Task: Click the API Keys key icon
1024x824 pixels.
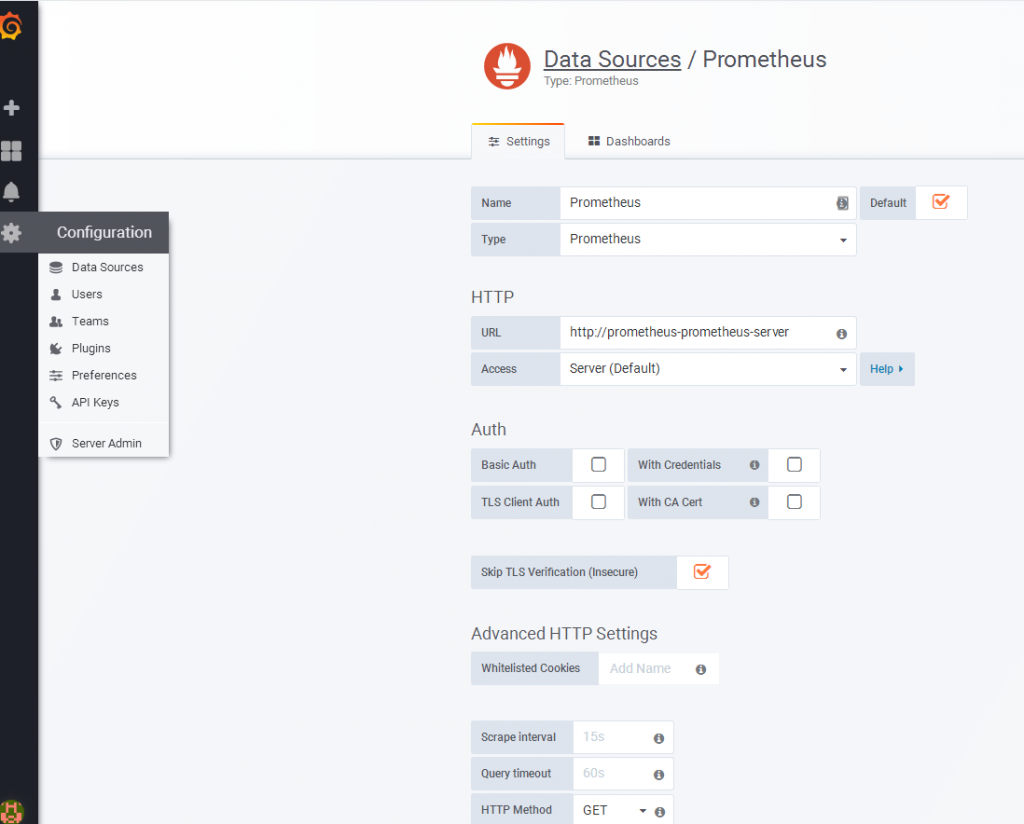Action: point(56,402)
